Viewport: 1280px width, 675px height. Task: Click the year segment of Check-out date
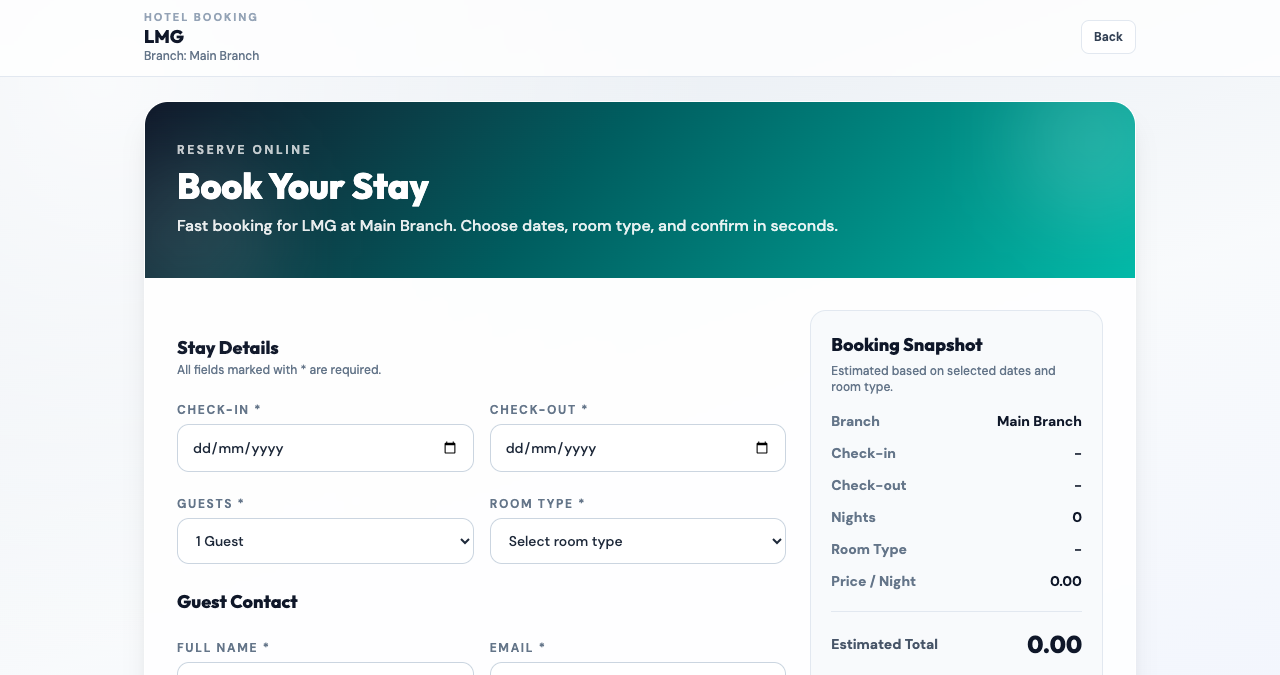pos(580,449)
